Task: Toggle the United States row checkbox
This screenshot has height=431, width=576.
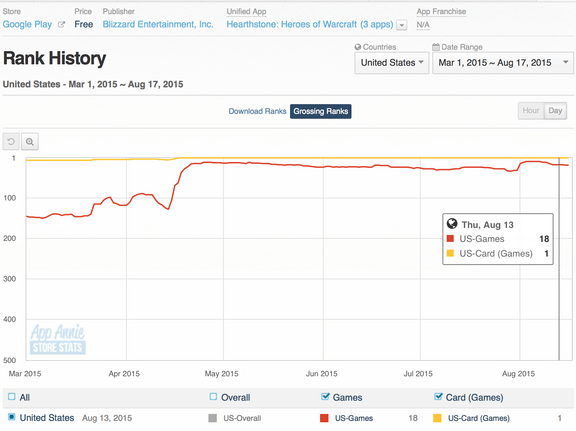Action: tap(12, 417)
